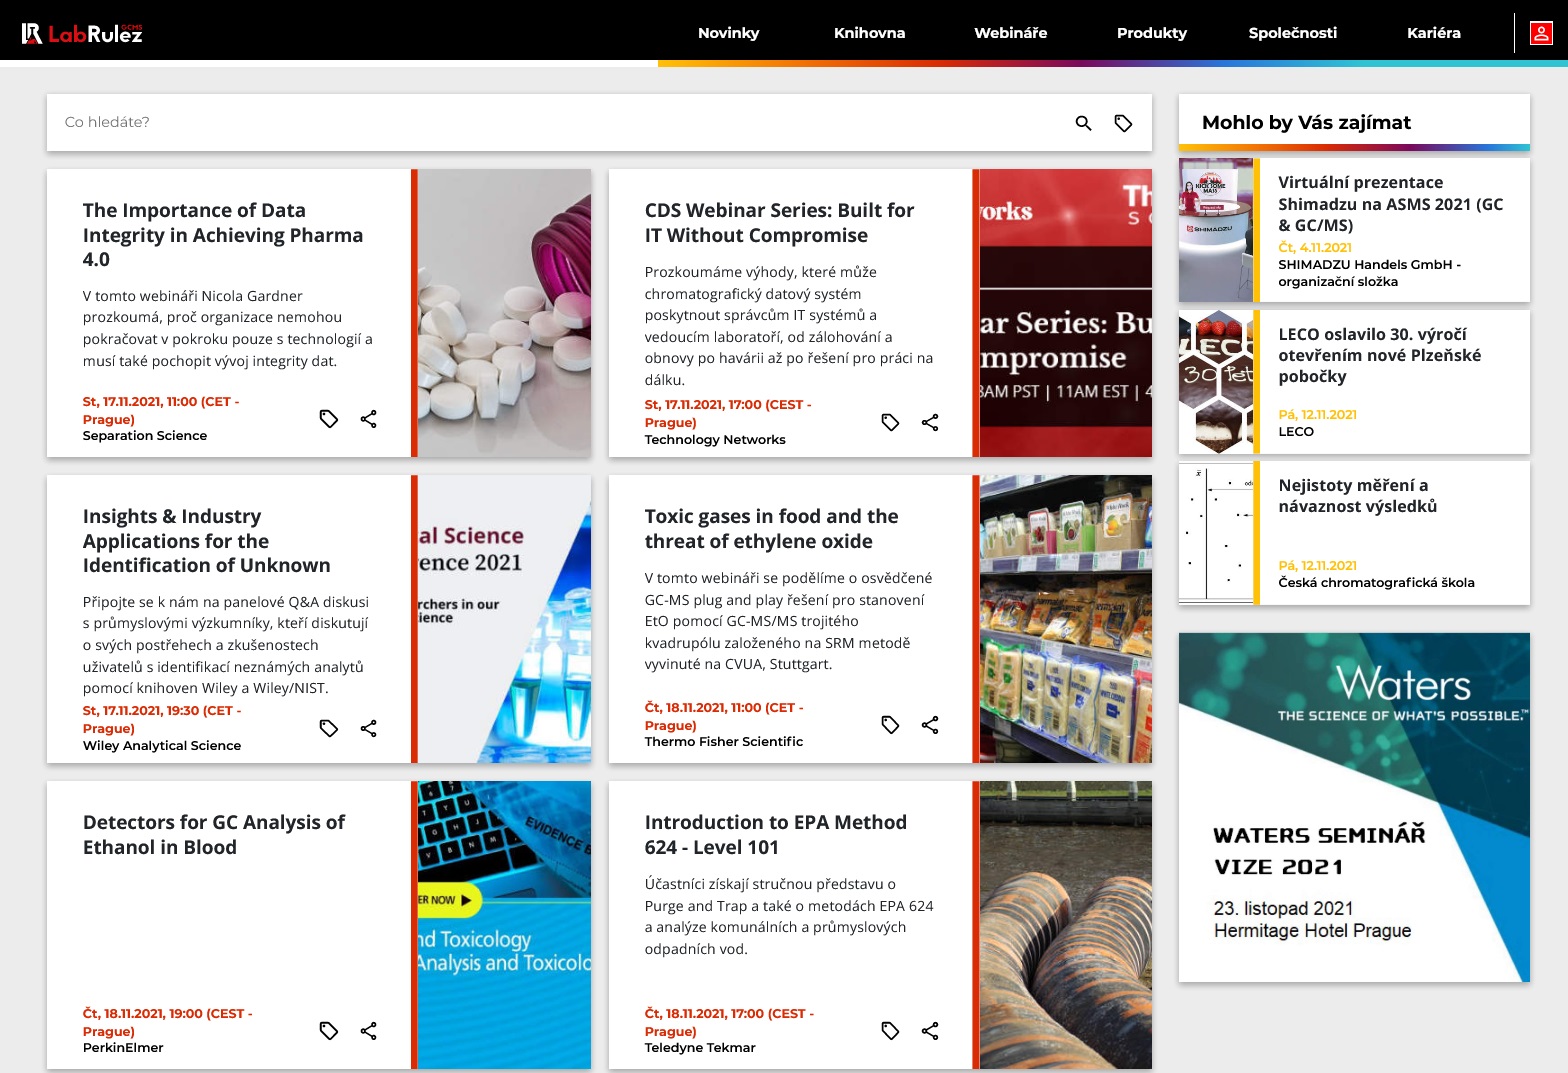The height and width of the screenshot is (1073, 1568).
Task: Click tag icon on EPA Method 624 card
Action: tap(890, 1030)
